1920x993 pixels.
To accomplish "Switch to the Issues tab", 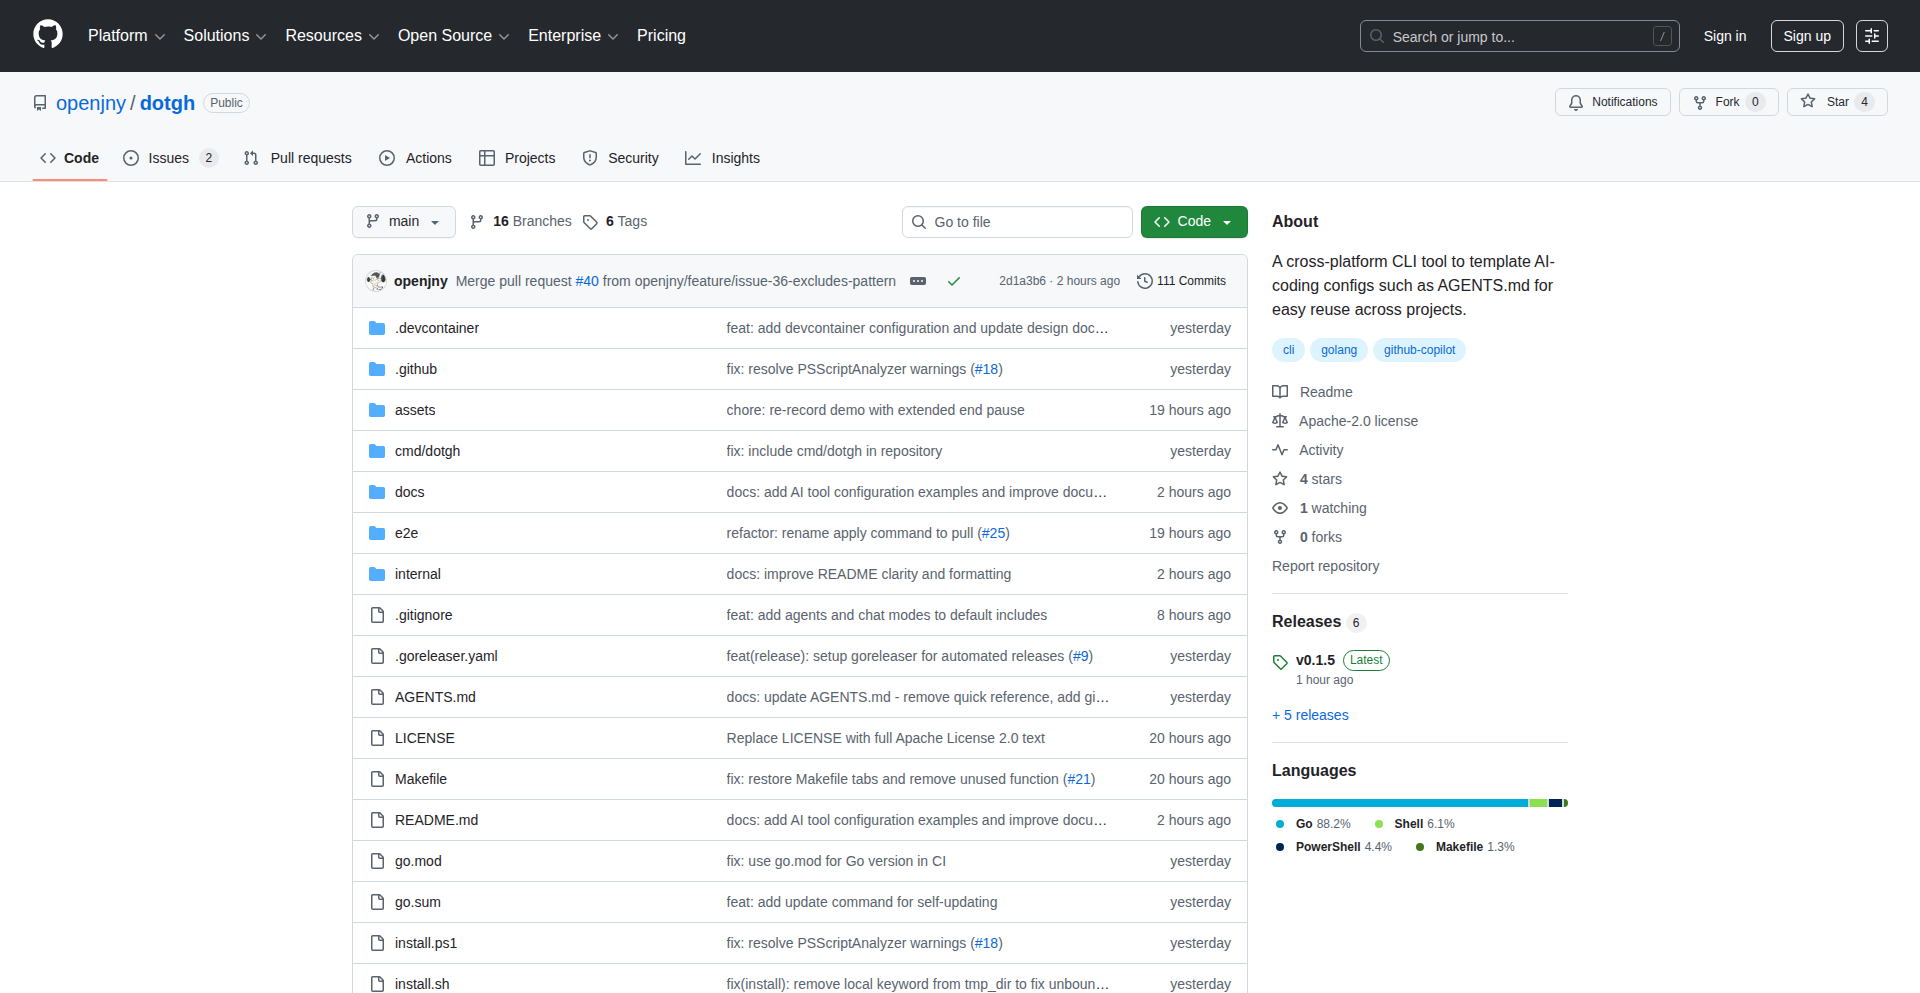I will 169,158.
